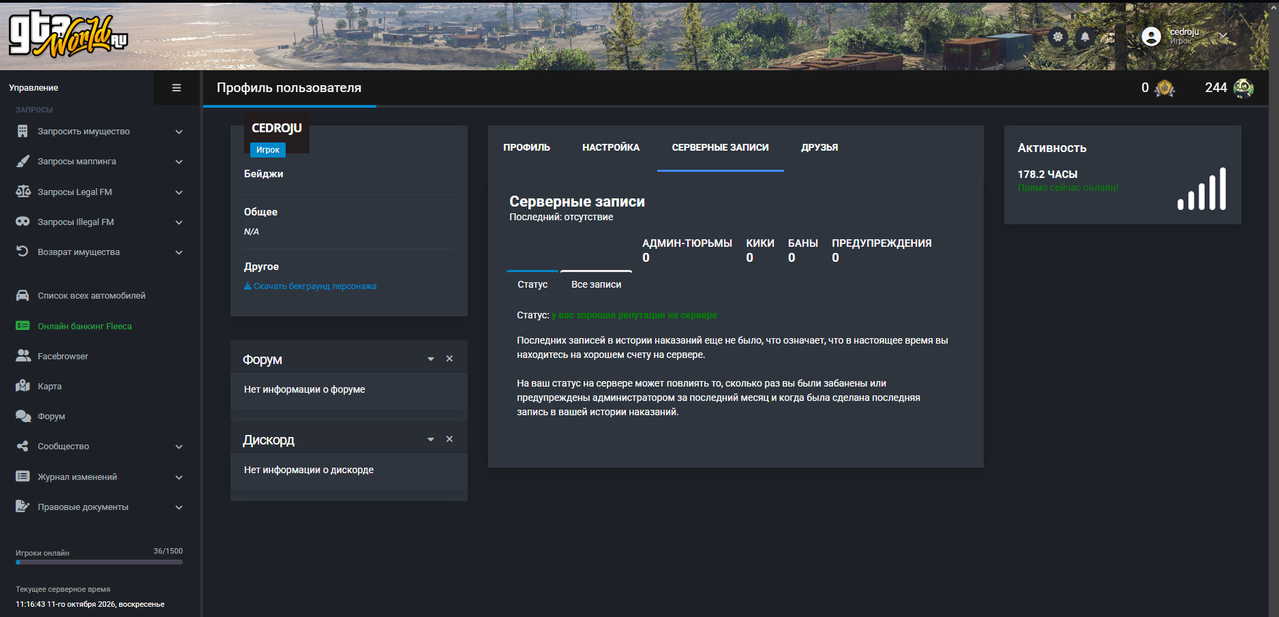Expand Возврат имущества submenu

pyautogui.click(x=179, y=252)
